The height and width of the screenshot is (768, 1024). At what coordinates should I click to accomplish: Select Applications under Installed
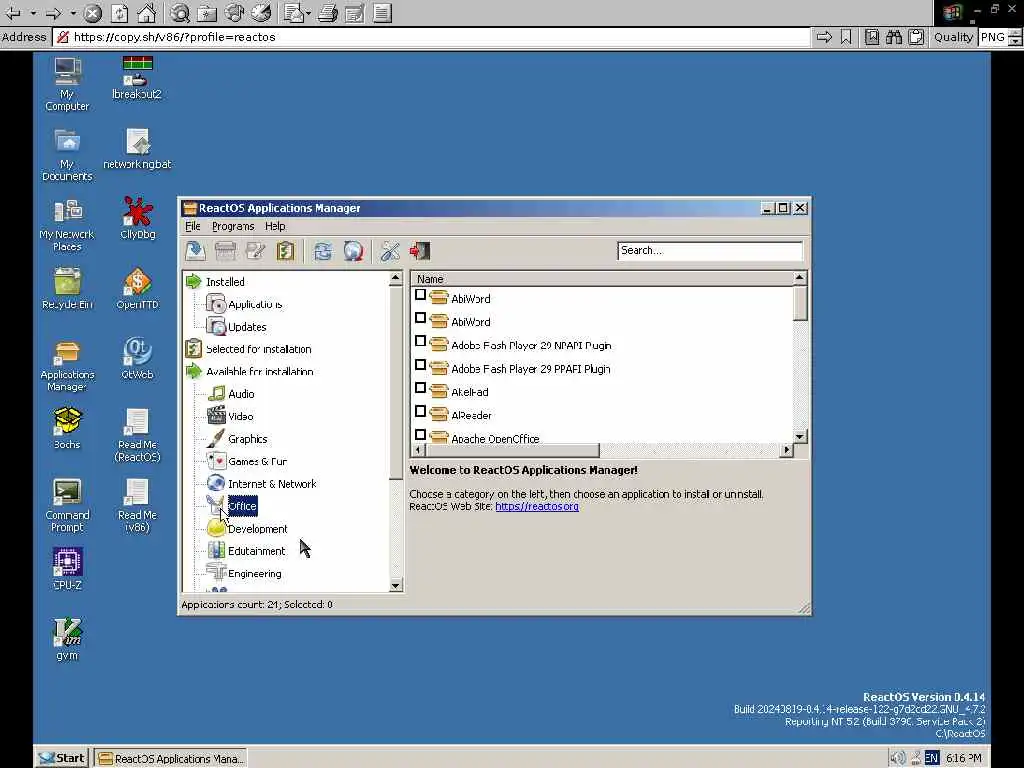pos(255,304)
